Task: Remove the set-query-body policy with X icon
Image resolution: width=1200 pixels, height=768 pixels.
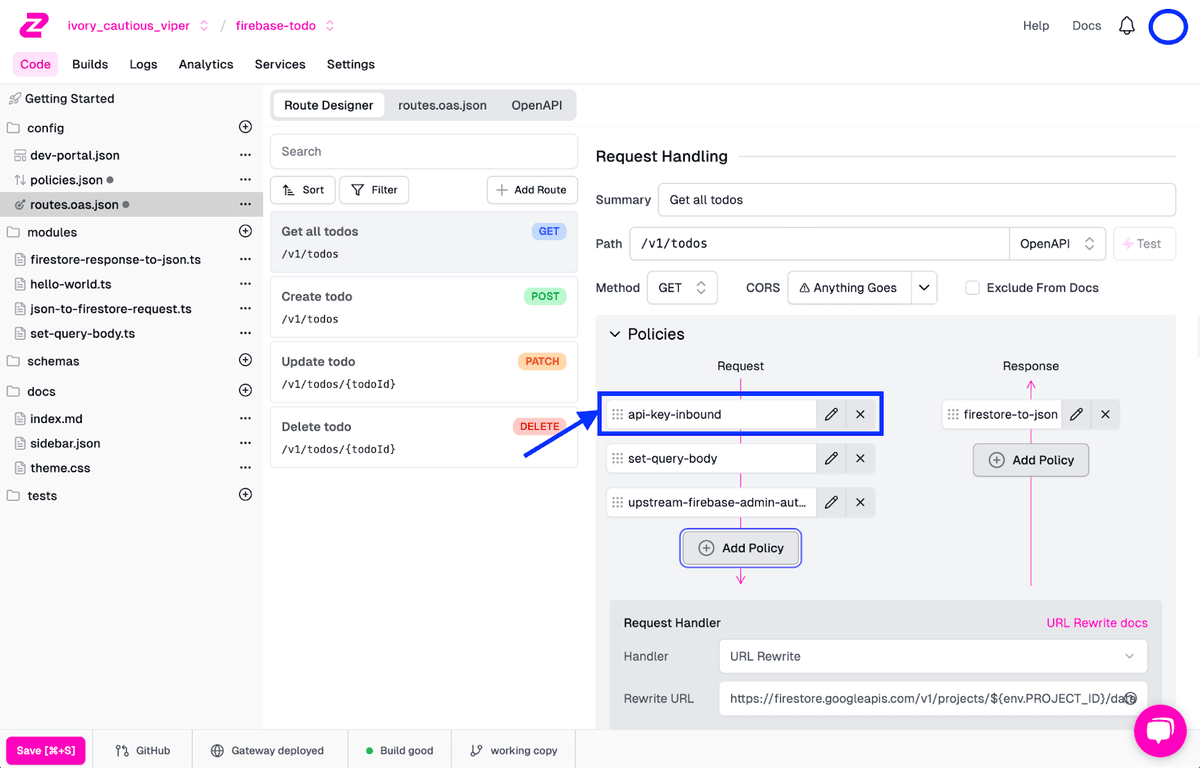Action: 860,458
